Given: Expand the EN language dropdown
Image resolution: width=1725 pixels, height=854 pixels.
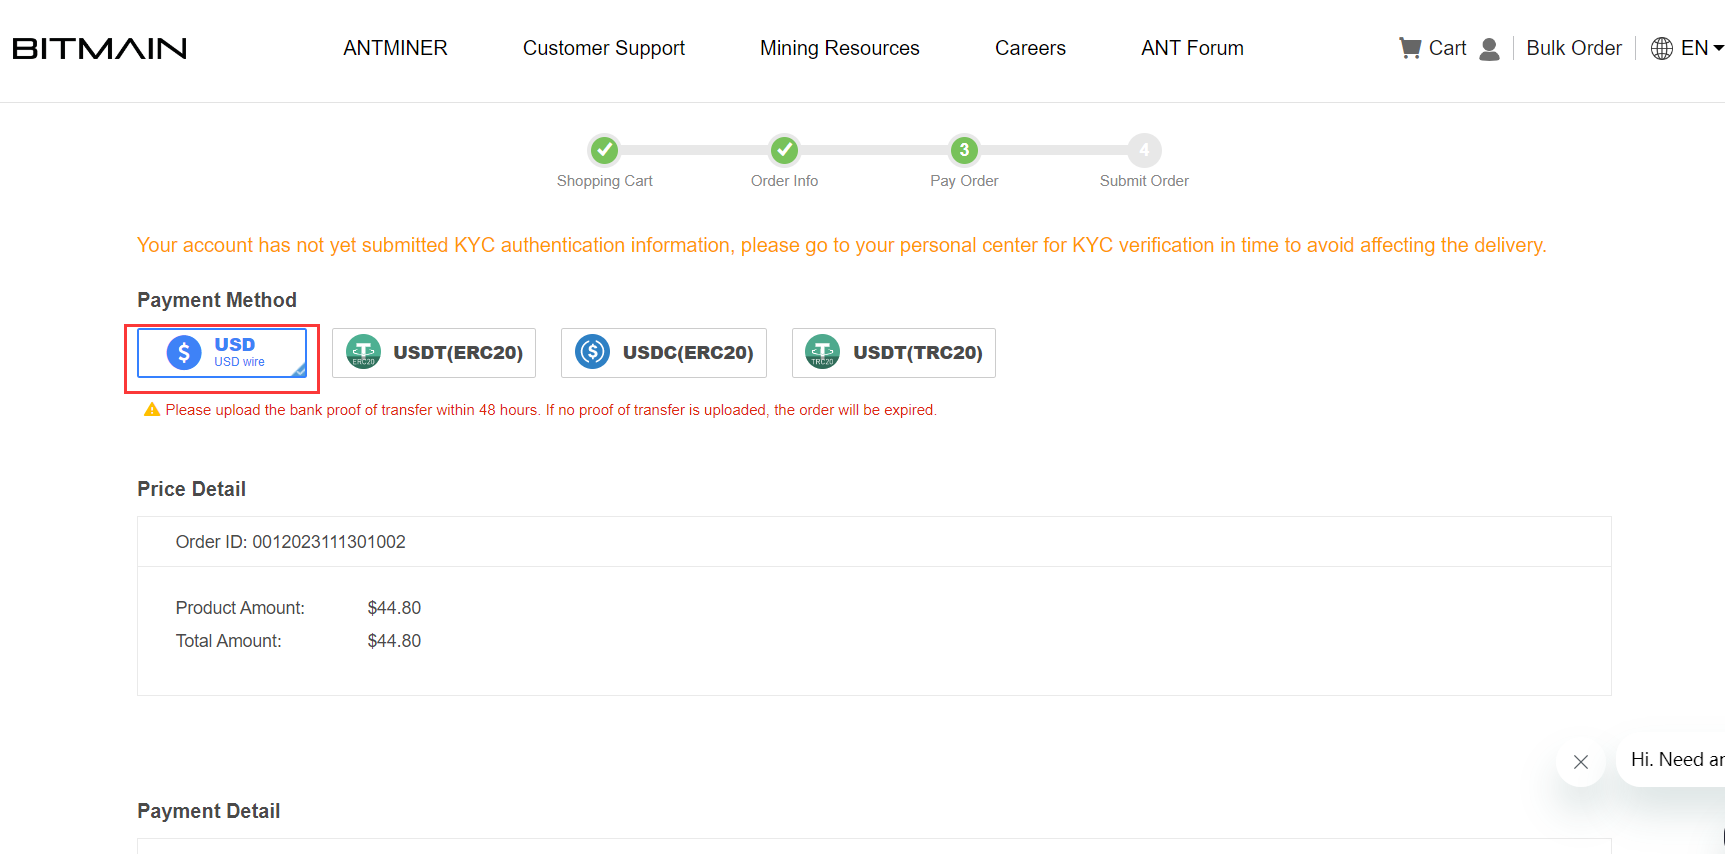Looking at the screenshot, I should pyautogui.click(x=1702, y=48).
